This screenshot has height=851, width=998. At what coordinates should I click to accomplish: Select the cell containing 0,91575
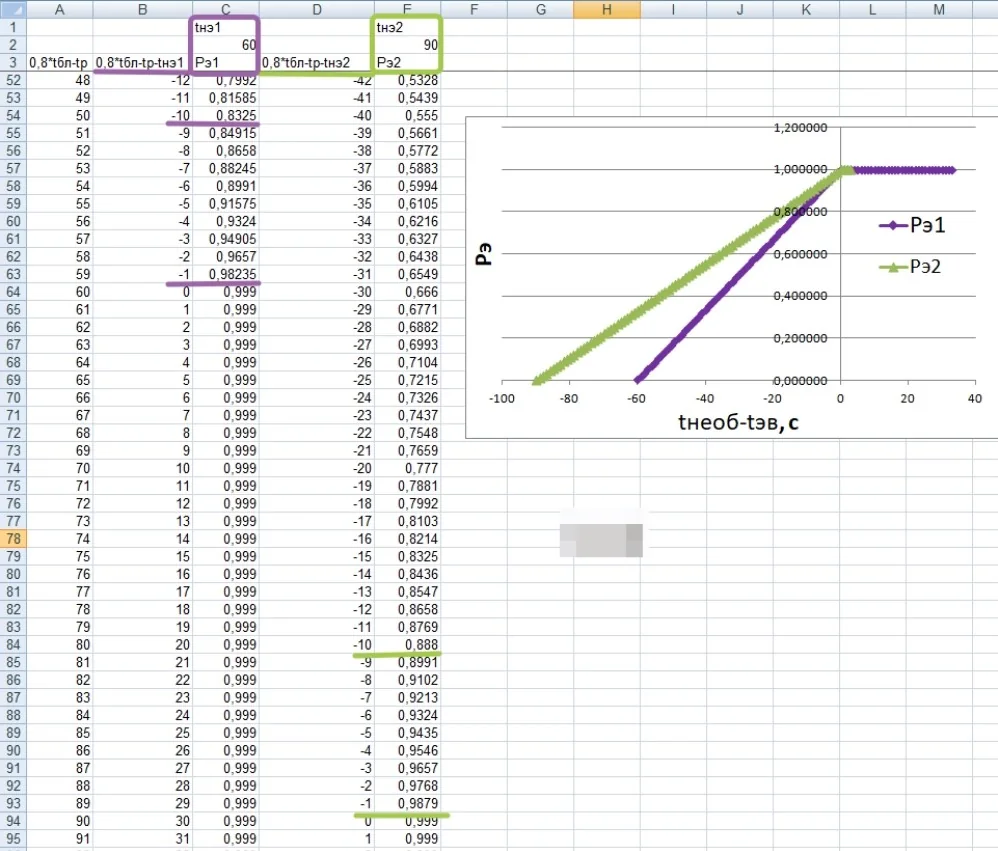(x=225, y=204)
